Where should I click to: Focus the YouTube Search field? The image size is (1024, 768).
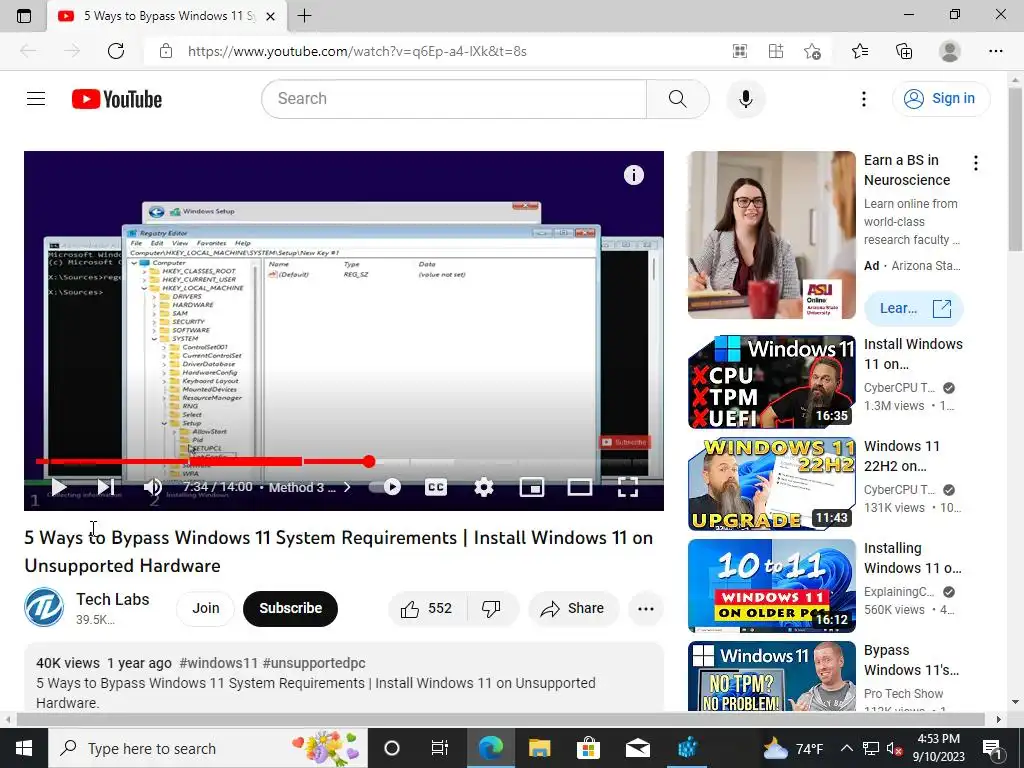[454, 99]
